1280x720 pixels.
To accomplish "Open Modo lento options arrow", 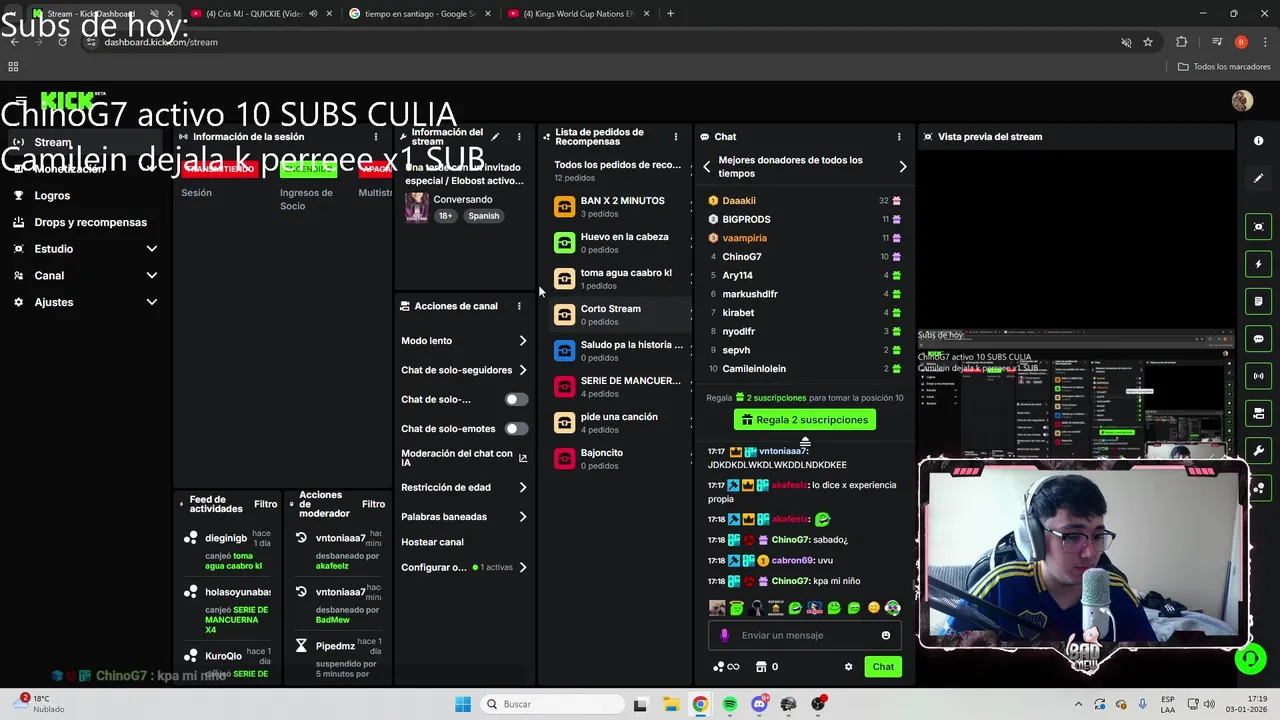I will (x=522, y=341).
